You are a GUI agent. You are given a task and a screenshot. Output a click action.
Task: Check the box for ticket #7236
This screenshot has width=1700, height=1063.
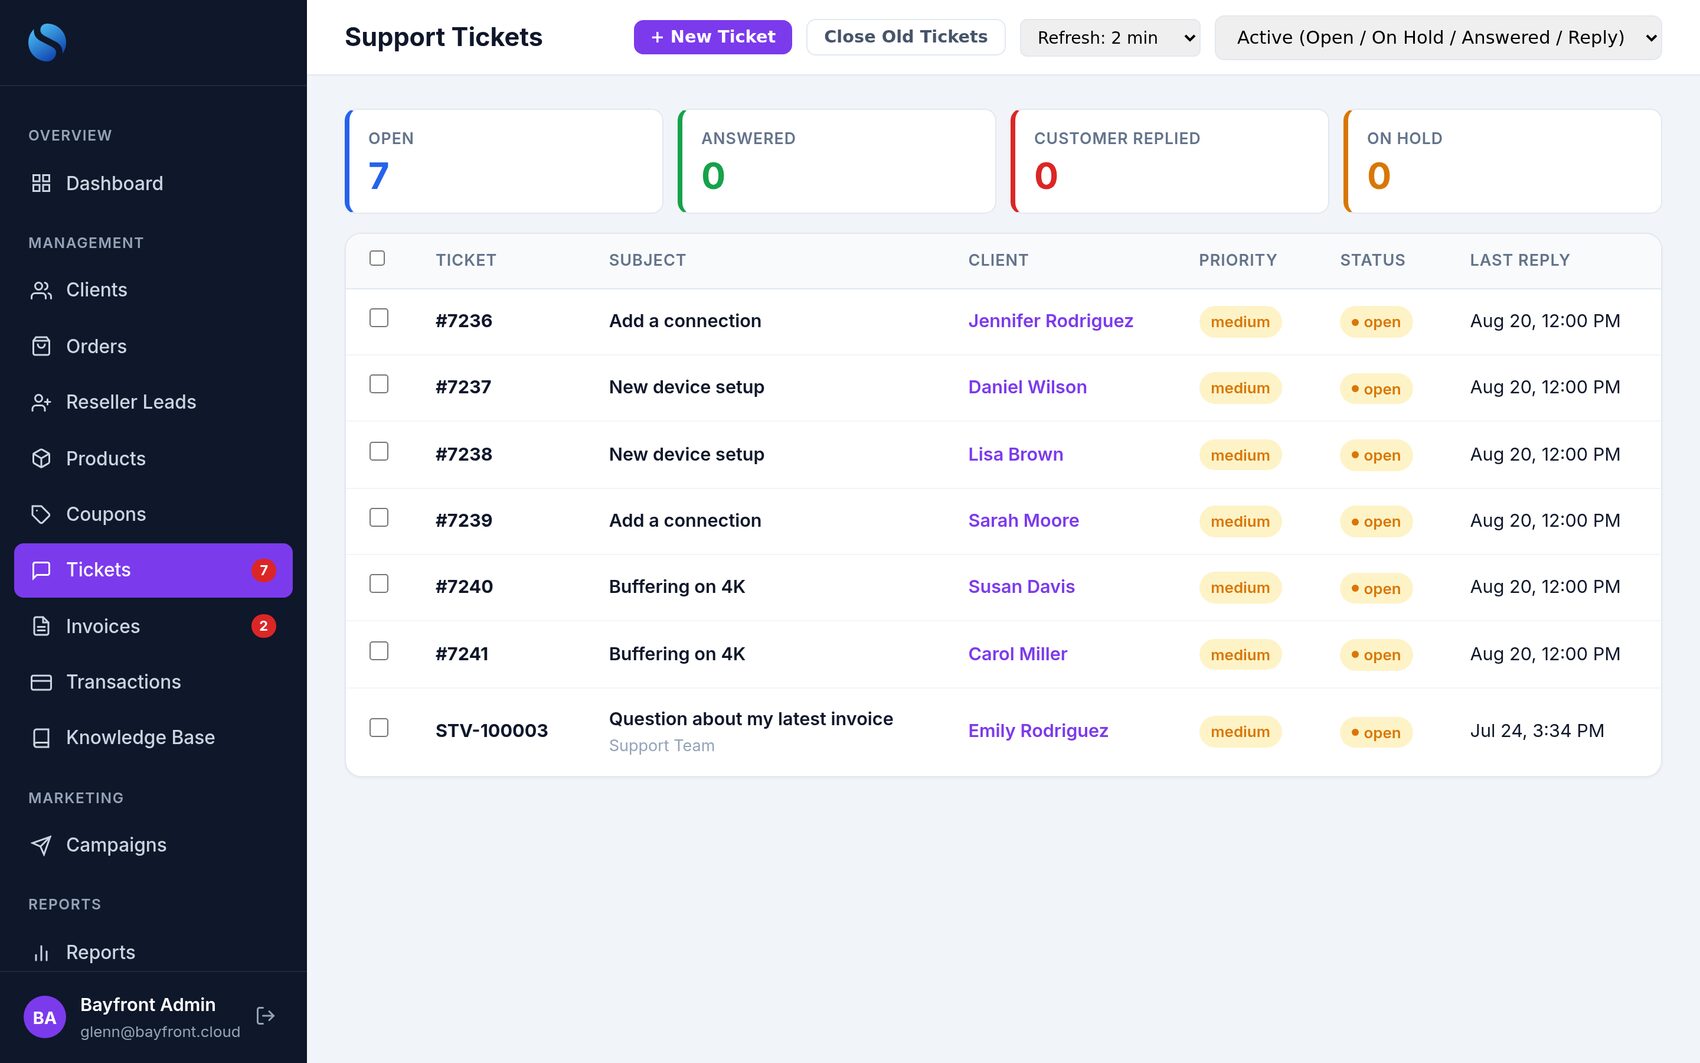tap(379, 318)
